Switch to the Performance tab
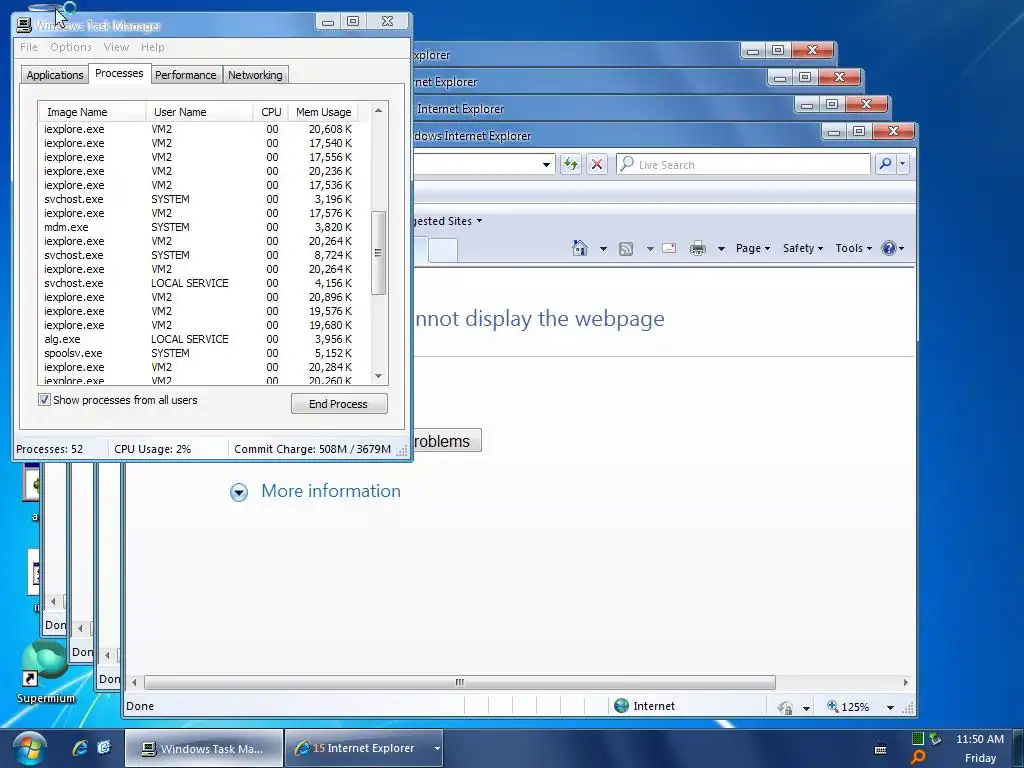Image resolution: width=1024 pixels, height=768 pixels. coord(185,75)
